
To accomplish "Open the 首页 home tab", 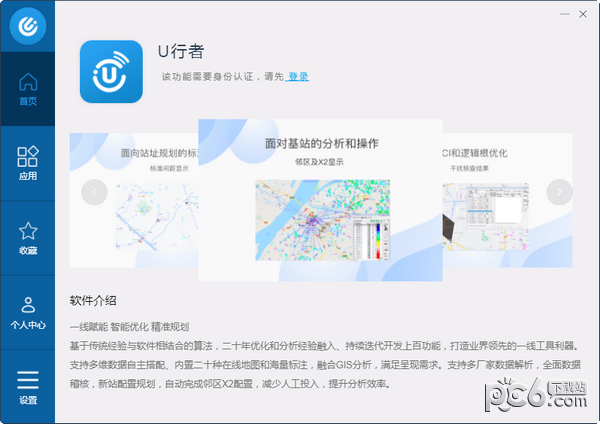I will pos(28,89).
